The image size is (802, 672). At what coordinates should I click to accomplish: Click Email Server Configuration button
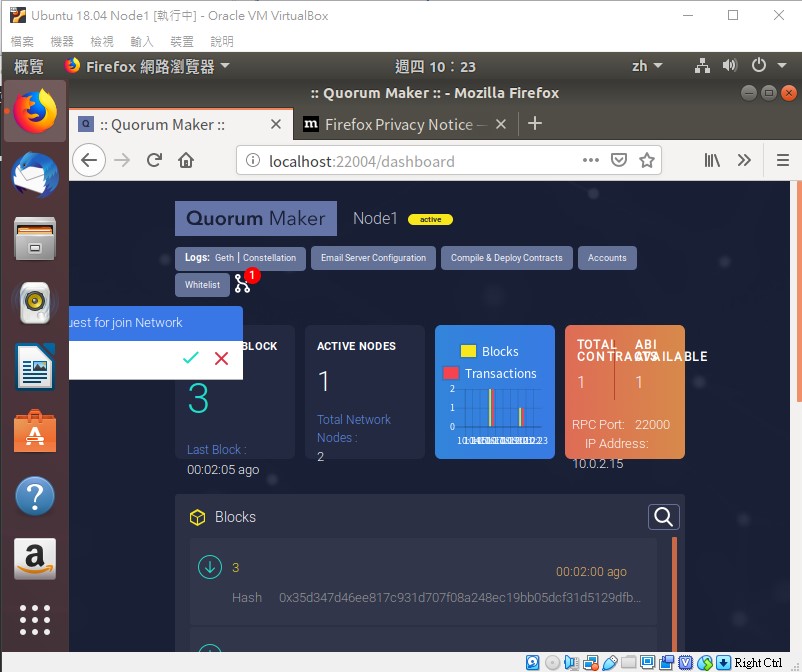click(x=373, y=258)
